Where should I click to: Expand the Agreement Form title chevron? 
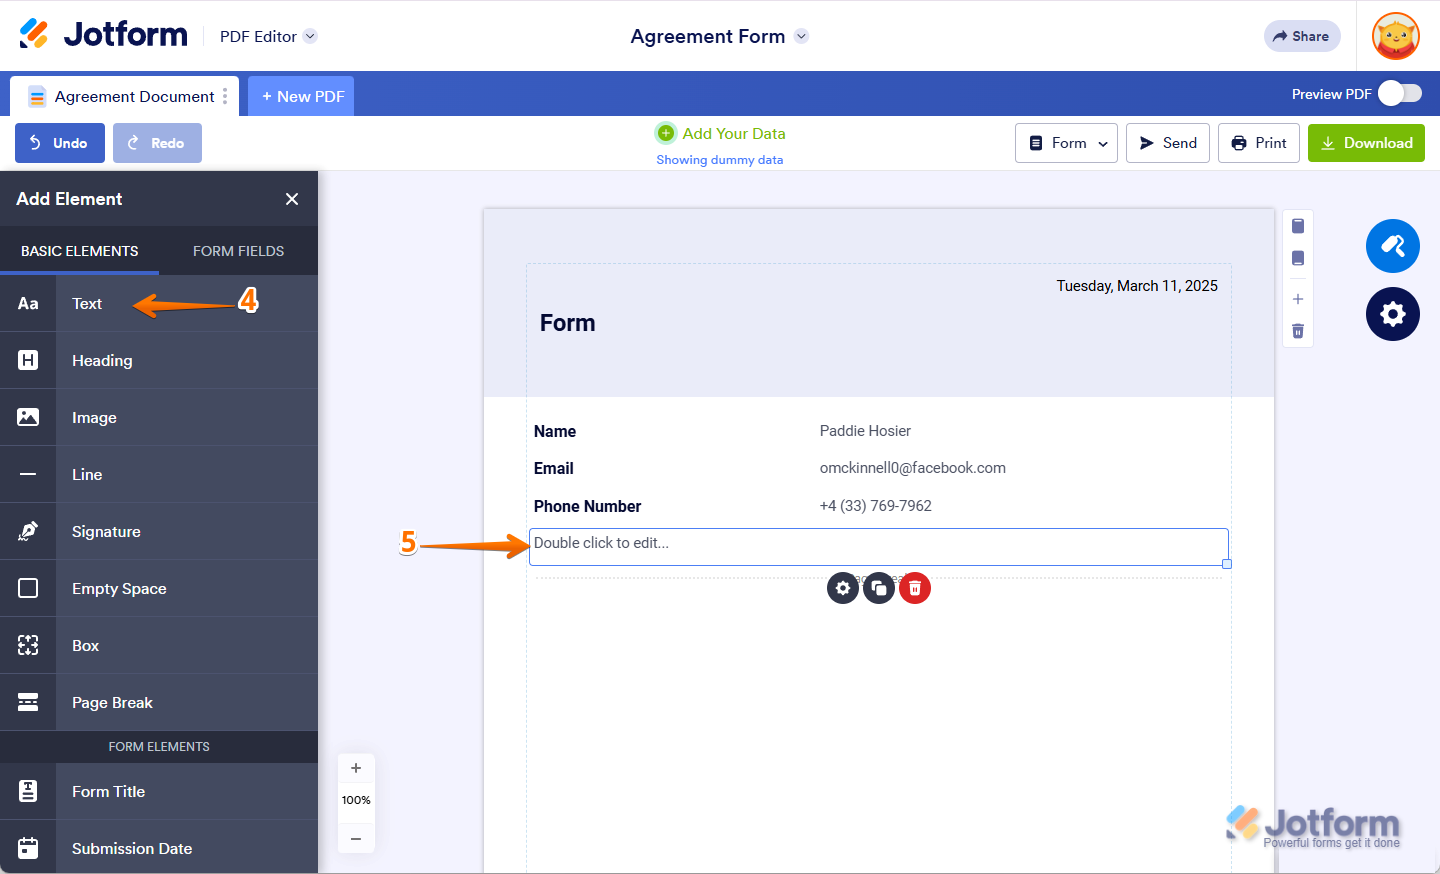point(801,36)
